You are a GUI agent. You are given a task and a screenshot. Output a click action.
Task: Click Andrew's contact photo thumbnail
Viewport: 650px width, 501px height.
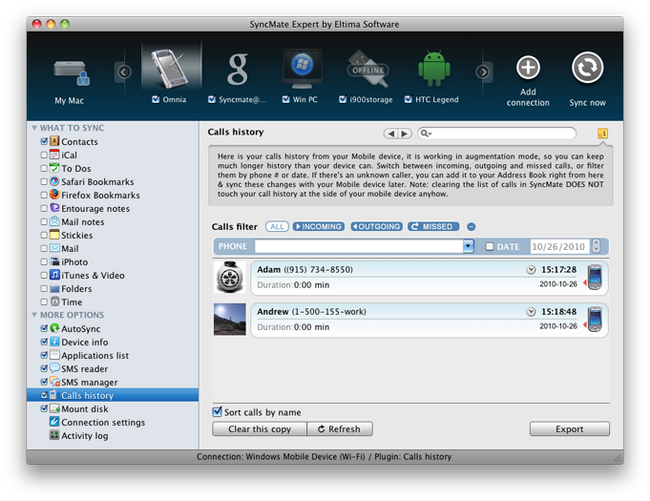[x=230, y=319]
